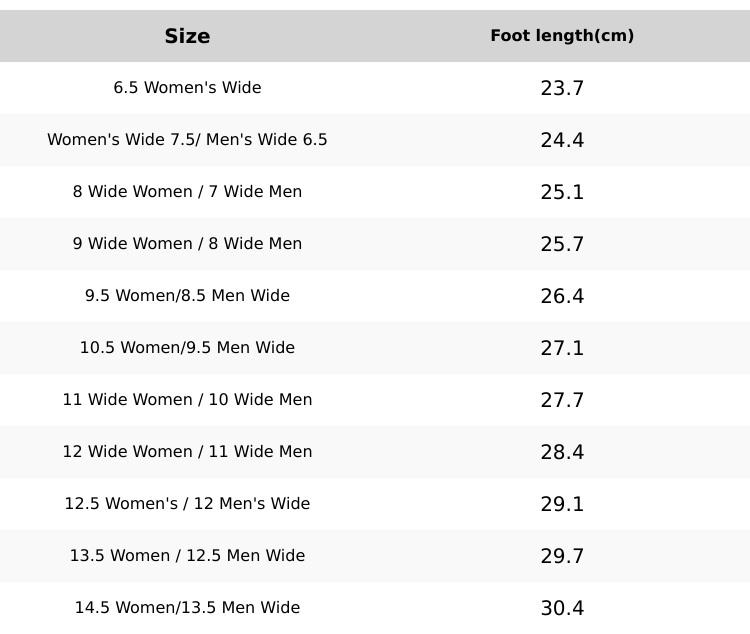Select the 29.1 foot length value
750x634 pixels.
562,504
